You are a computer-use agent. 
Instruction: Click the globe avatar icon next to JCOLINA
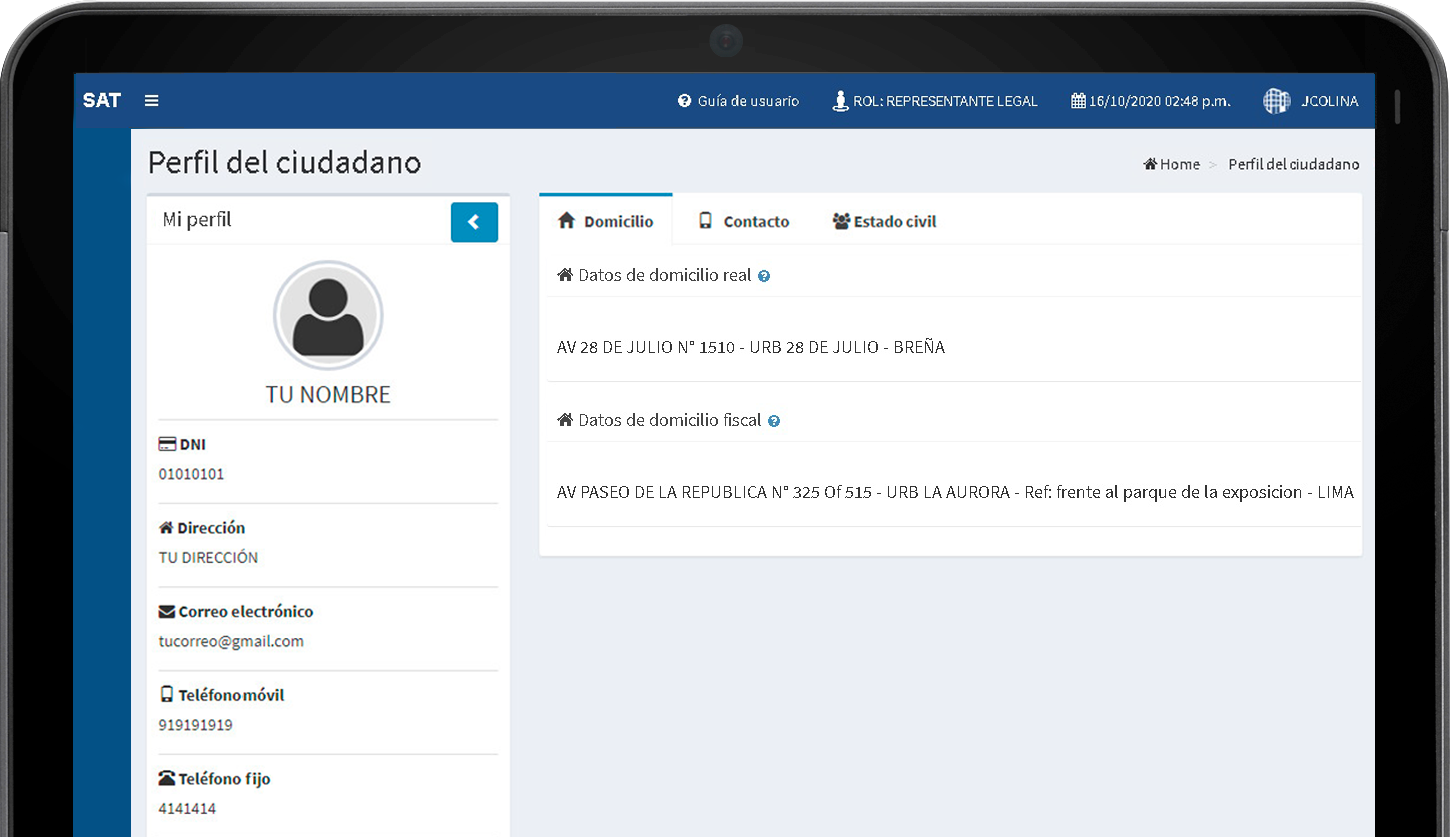(1277, 101)
